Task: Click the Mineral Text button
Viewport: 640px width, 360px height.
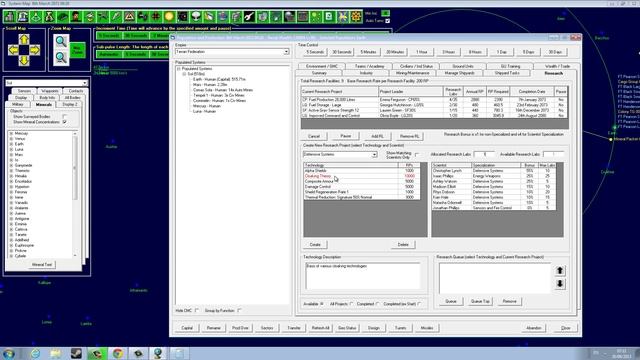Action: click(x=42, y=264)
